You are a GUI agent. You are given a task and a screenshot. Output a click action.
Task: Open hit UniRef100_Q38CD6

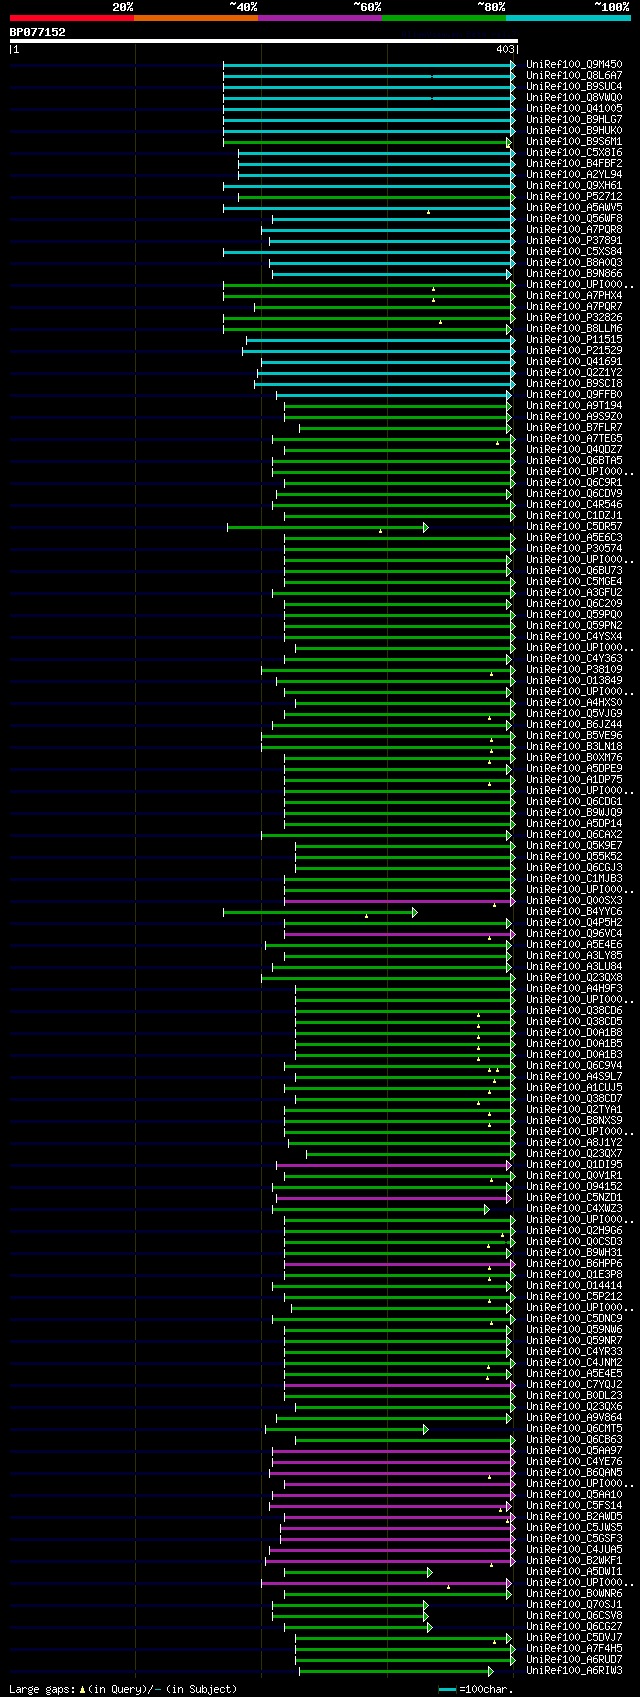574,1010
